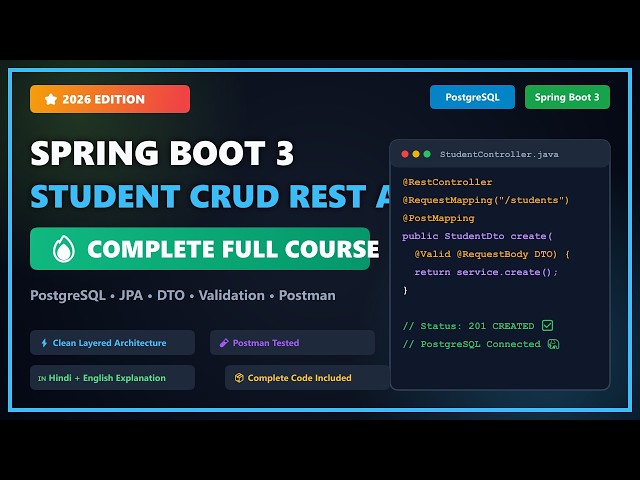
Task: Click the elephant icon after PostgreSQL Connected
Action: pos(553,344)
